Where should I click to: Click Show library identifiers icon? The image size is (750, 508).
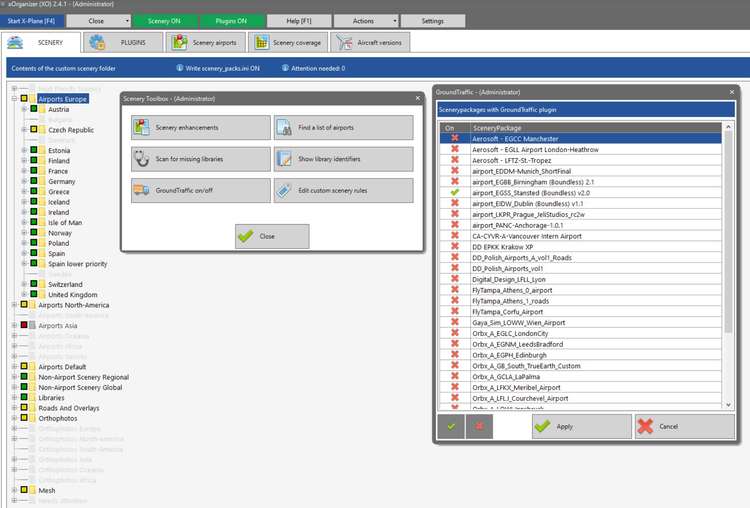point(284,159)
